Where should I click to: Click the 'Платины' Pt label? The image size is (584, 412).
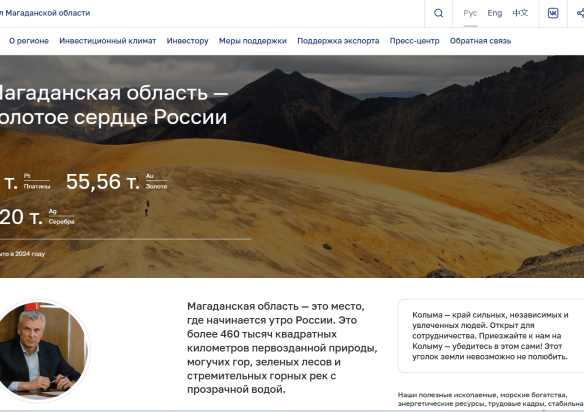(x=37, y=186)
